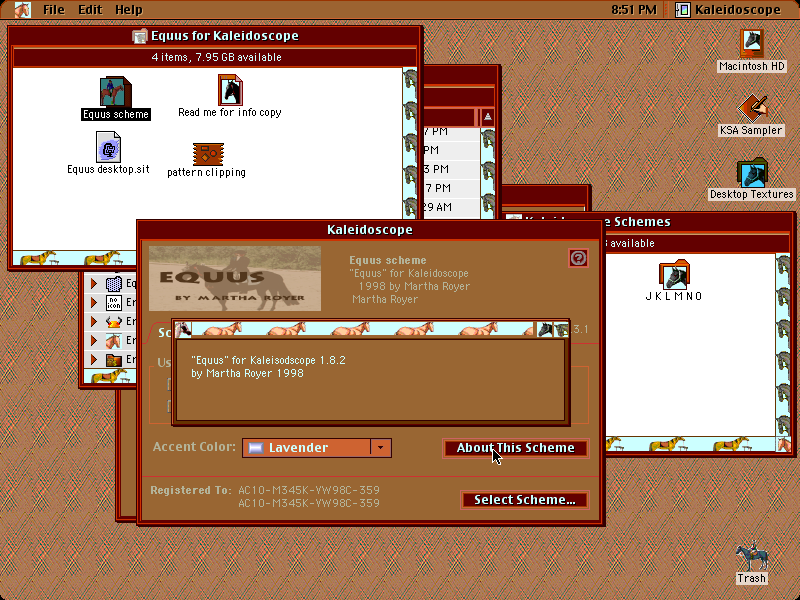Click the "4 items, 7.95 GB available" header text
The height and width of the screenshot is (600, 800).
pyautogui.click(x=216, y=57)
